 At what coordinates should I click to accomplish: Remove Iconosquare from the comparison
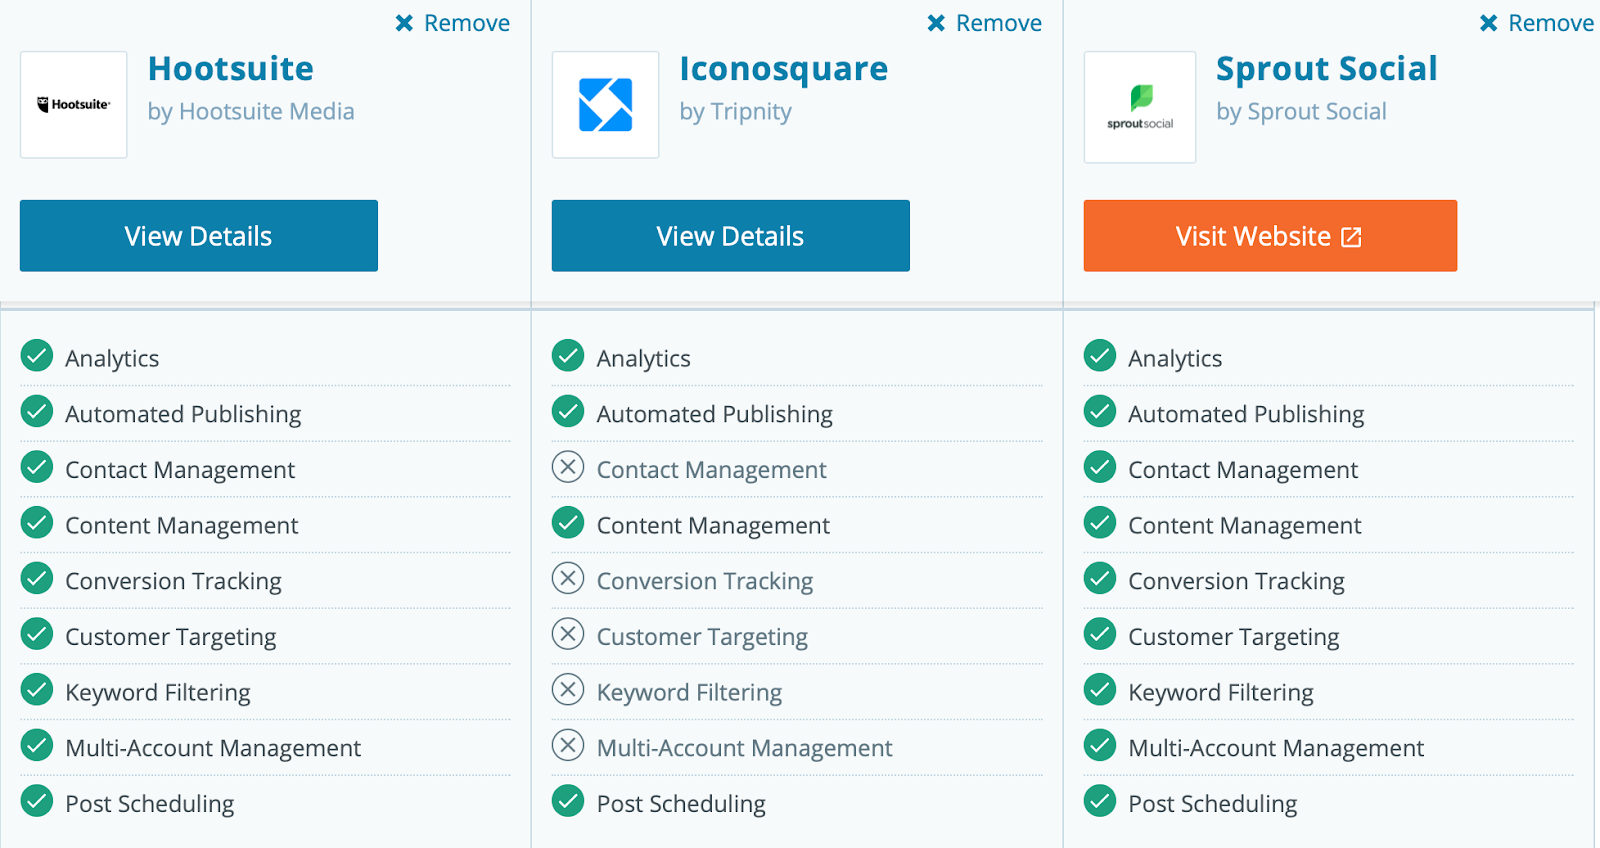pos(985,23)
